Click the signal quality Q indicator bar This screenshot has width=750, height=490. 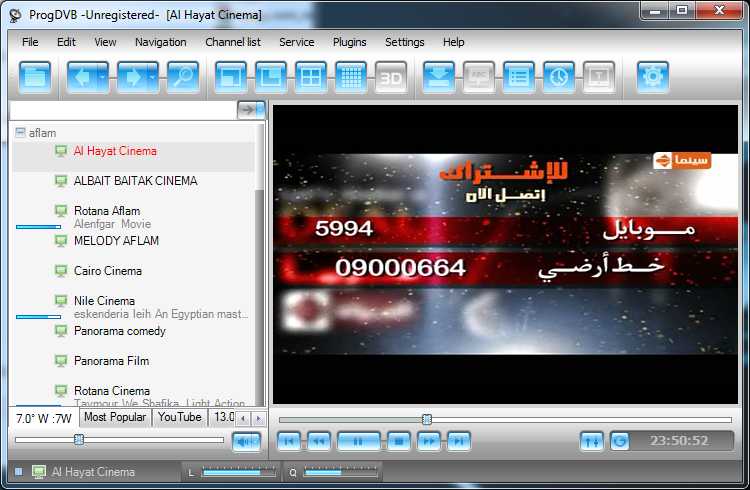pyautogui.click(x=341, y=473)
